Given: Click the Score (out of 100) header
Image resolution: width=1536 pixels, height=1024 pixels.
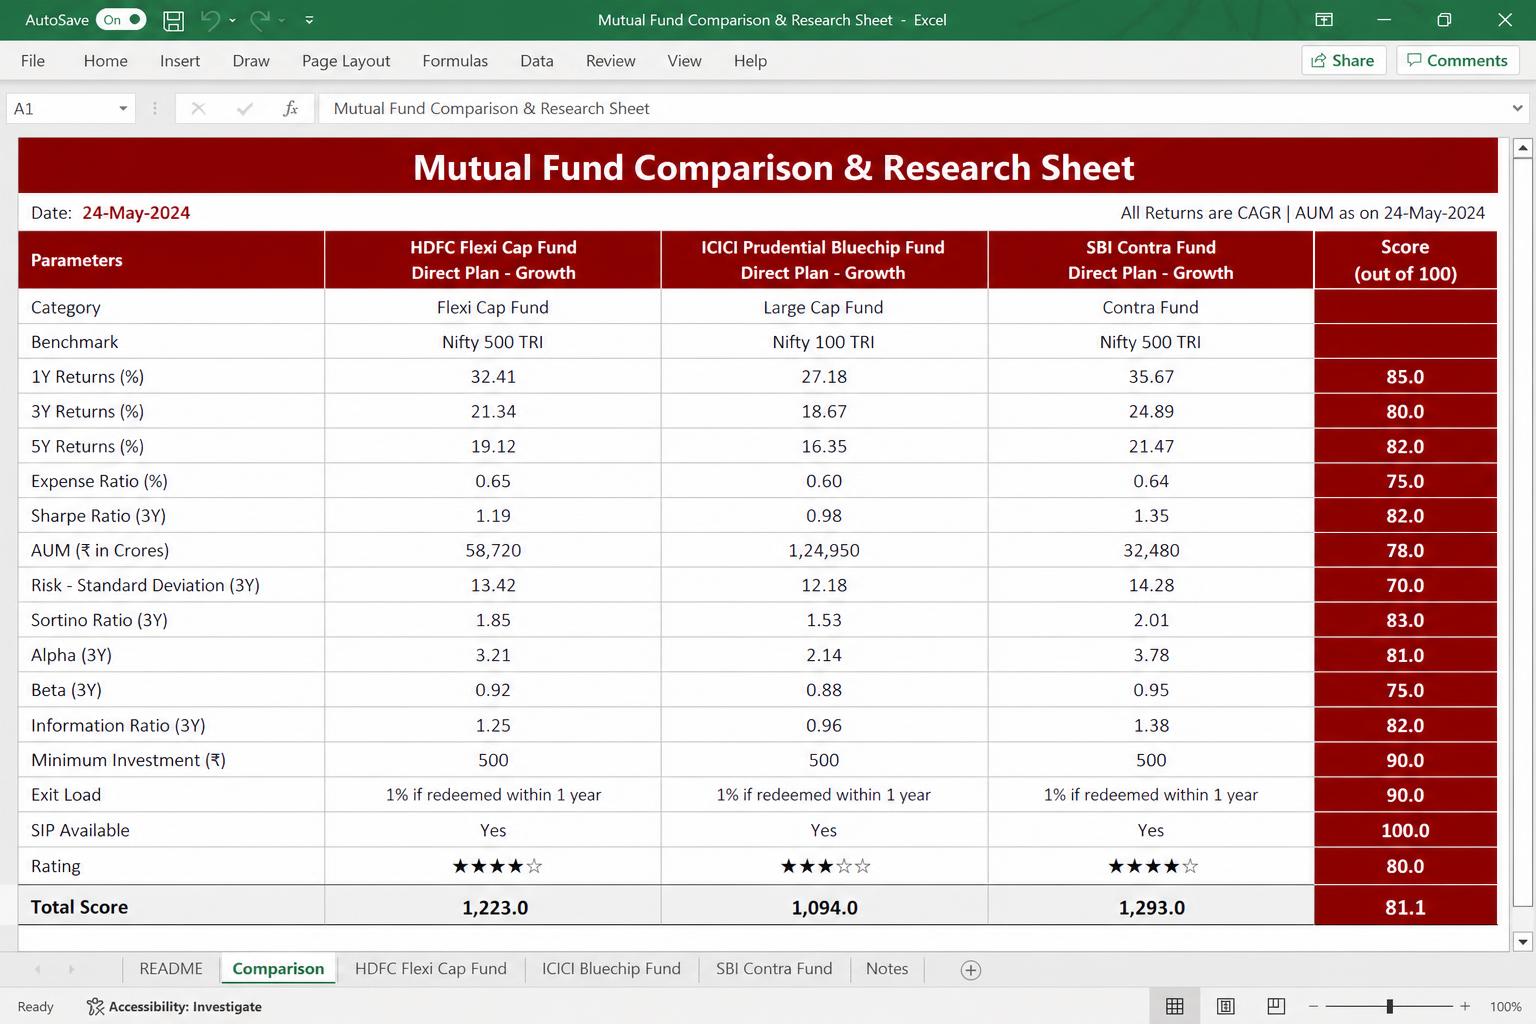Looking at the screenshot, I should point(1405,260).
